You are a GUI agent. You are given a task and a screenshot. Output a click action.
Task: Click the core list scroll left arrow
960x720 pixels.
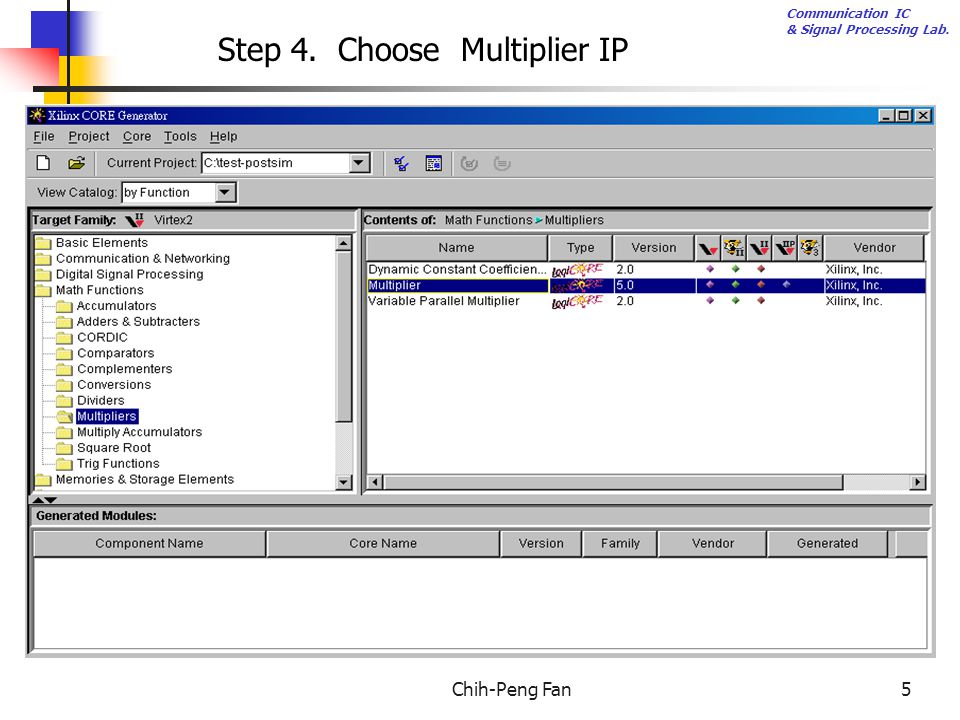tap(375, 482)
